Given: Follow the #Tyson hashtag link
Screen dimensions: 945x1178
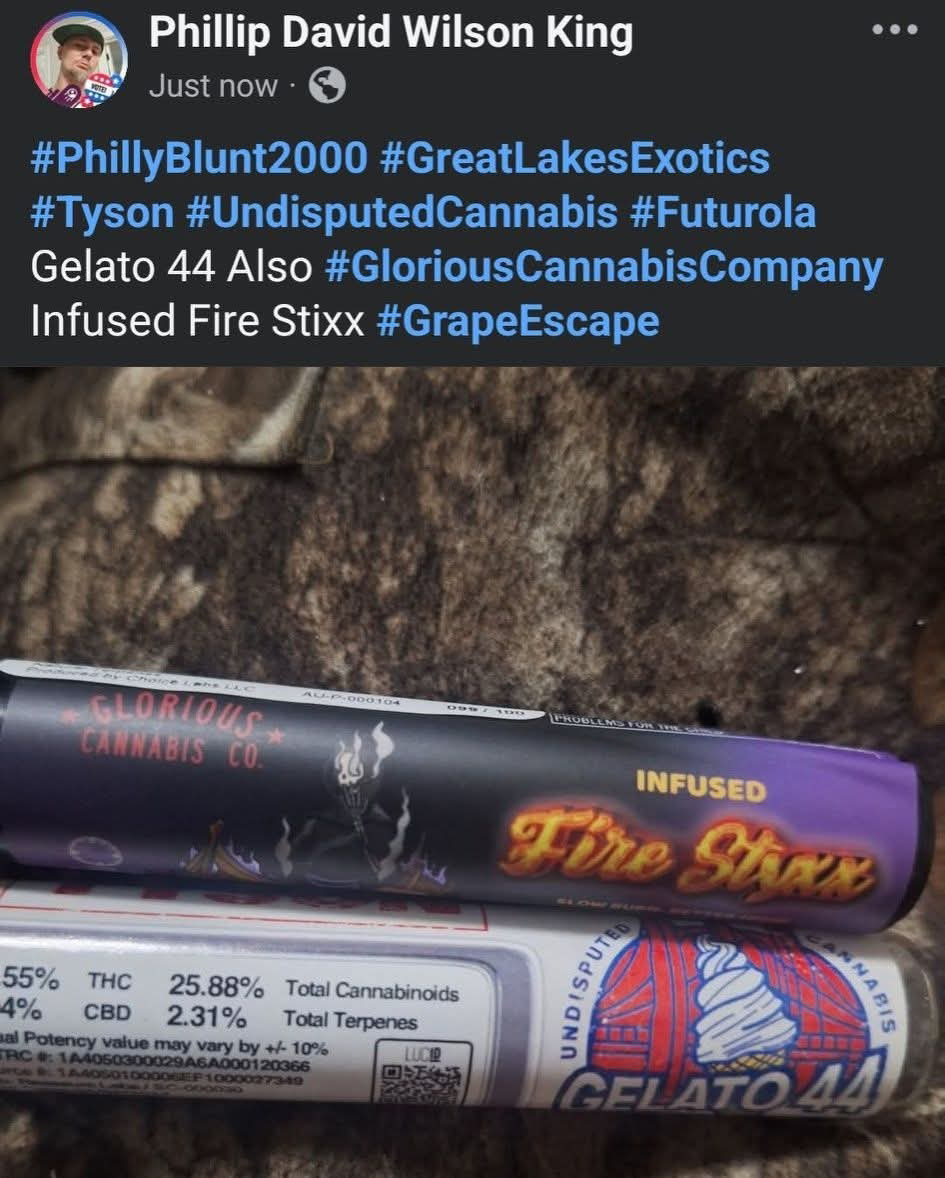Looking at the screenshot, I should pos(102,213).
